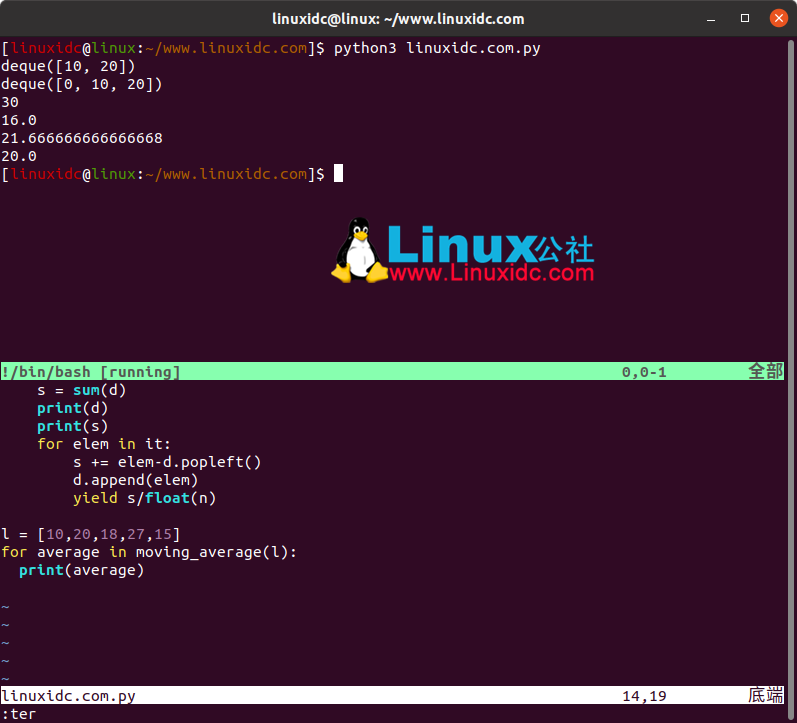Click the output value '30'

coord(10,102)
